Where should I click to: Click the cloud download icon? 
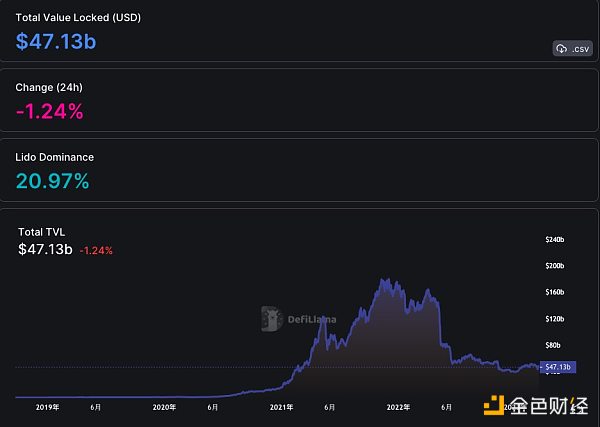[x=561, y=49]
